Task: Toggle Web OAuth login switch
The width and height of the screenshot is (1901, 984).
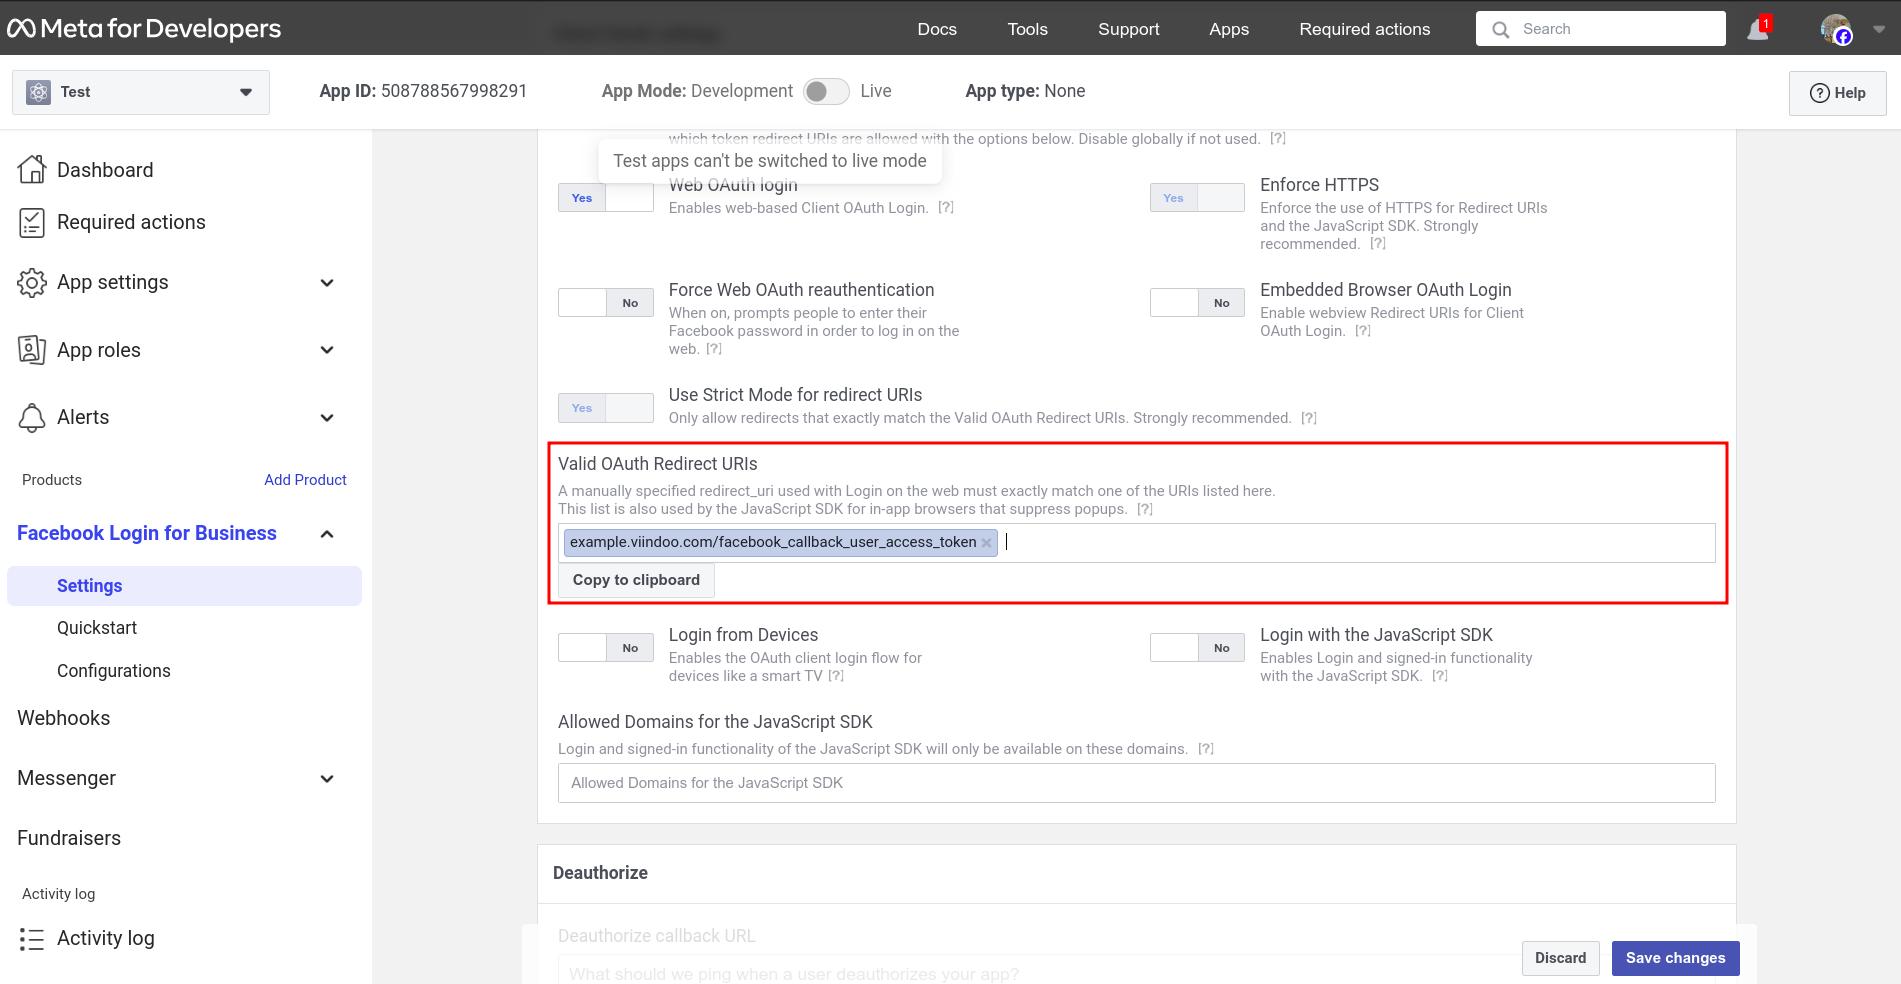Action: coord(605,198)
